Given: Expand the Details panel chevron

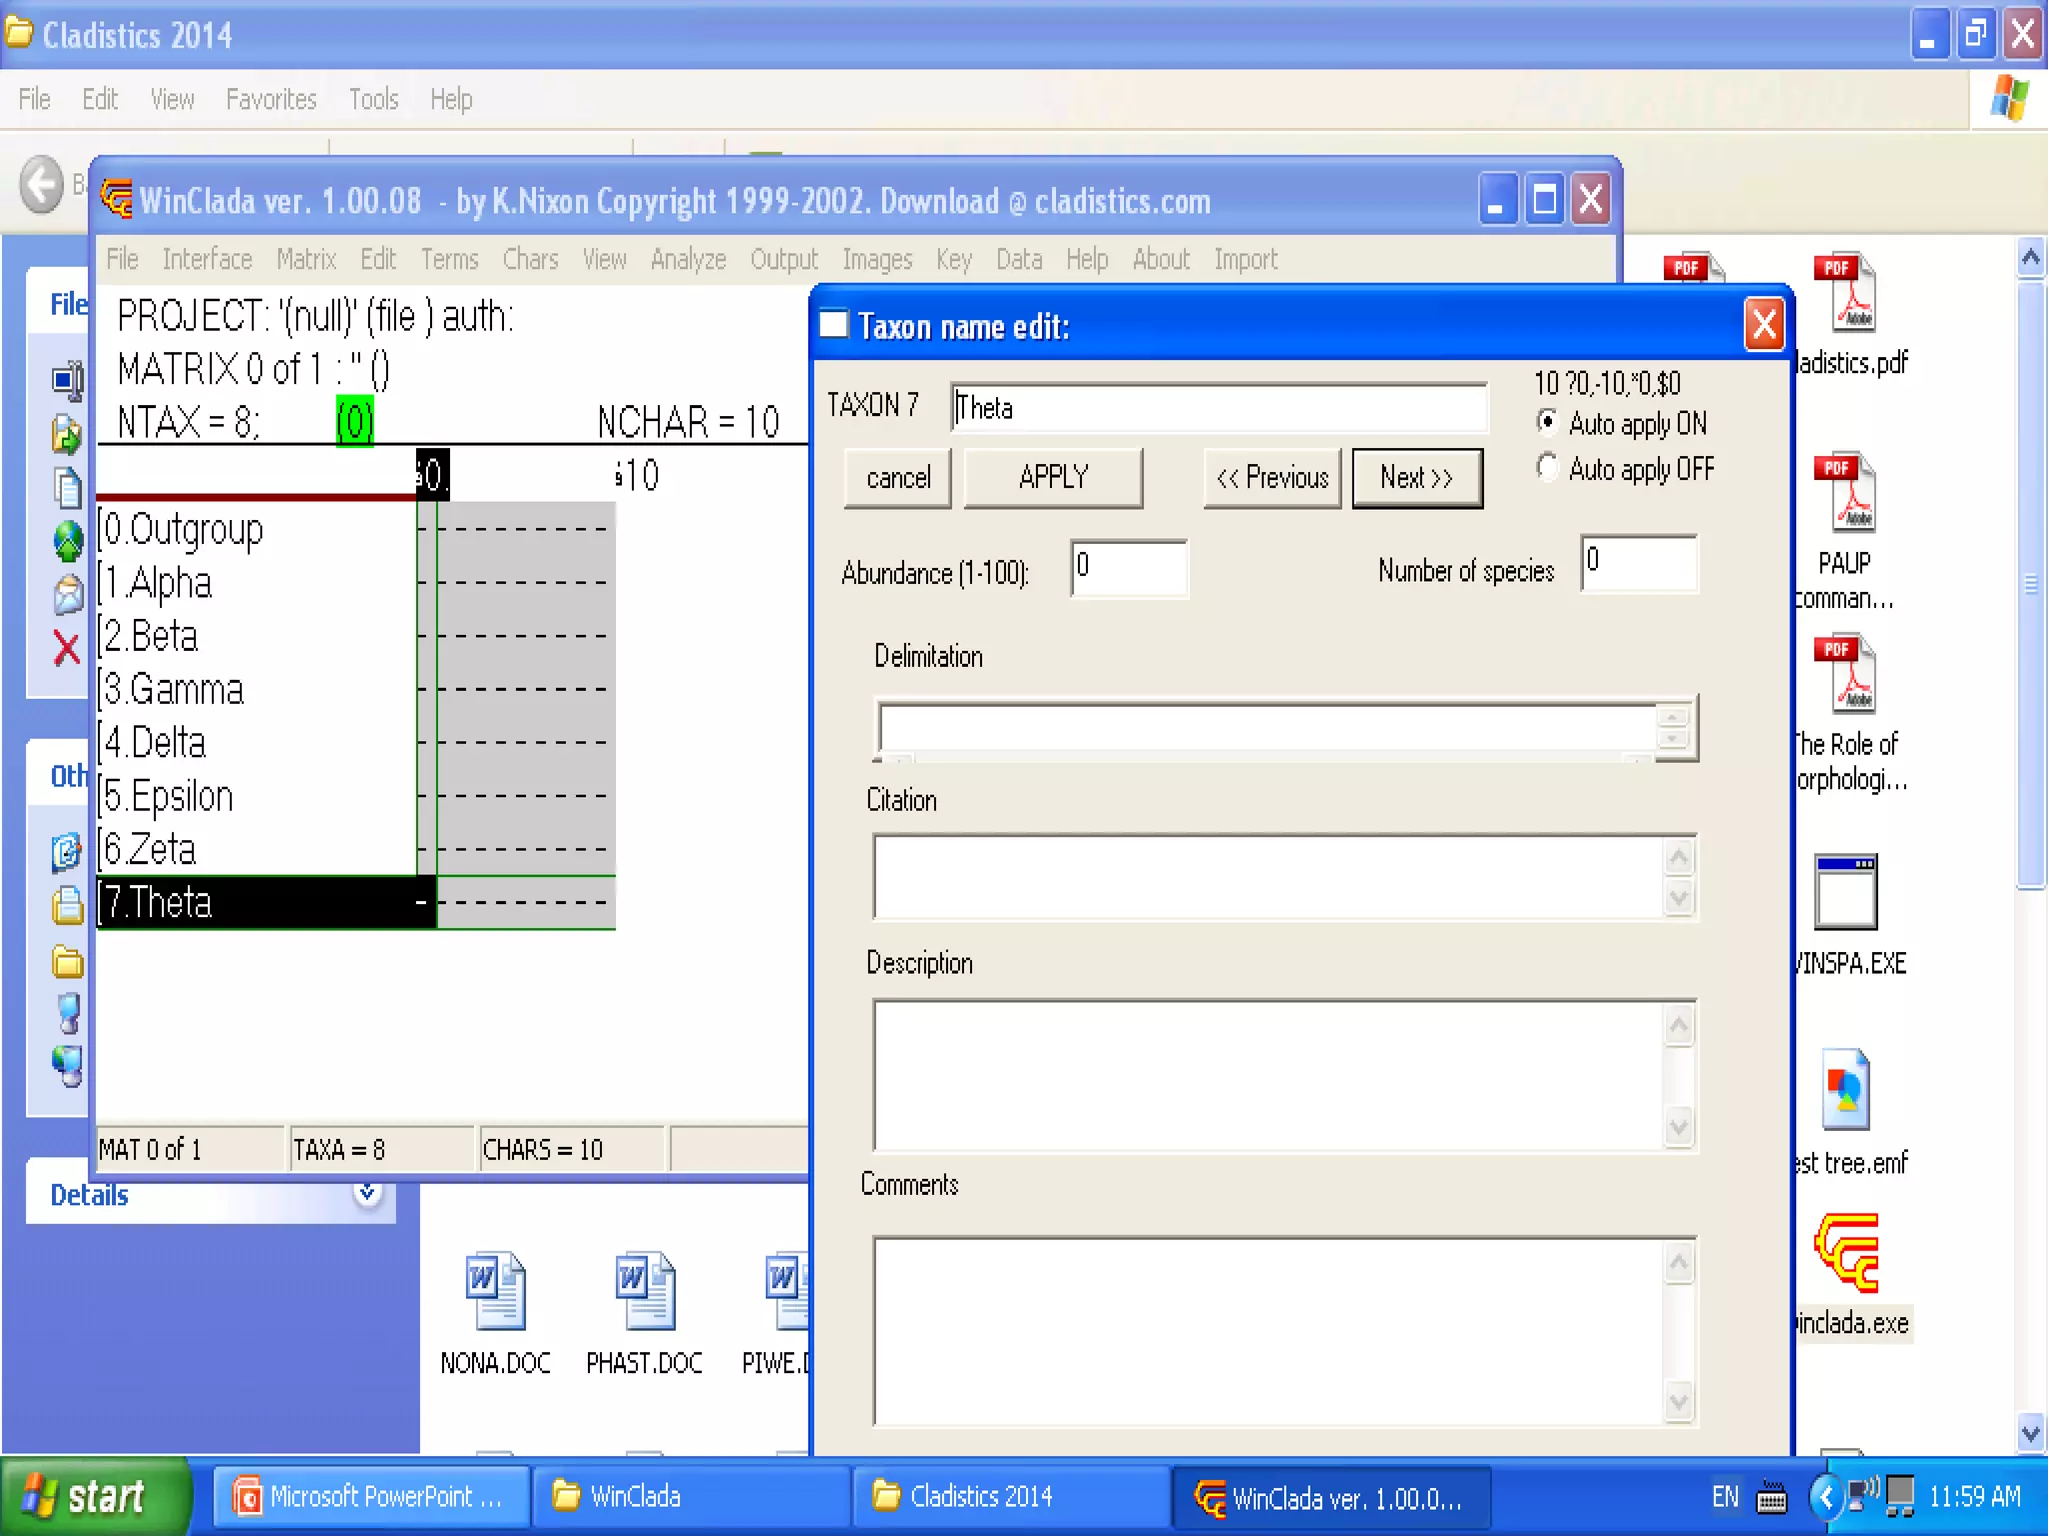Looking at the screenshot, I should (368, 1193).
